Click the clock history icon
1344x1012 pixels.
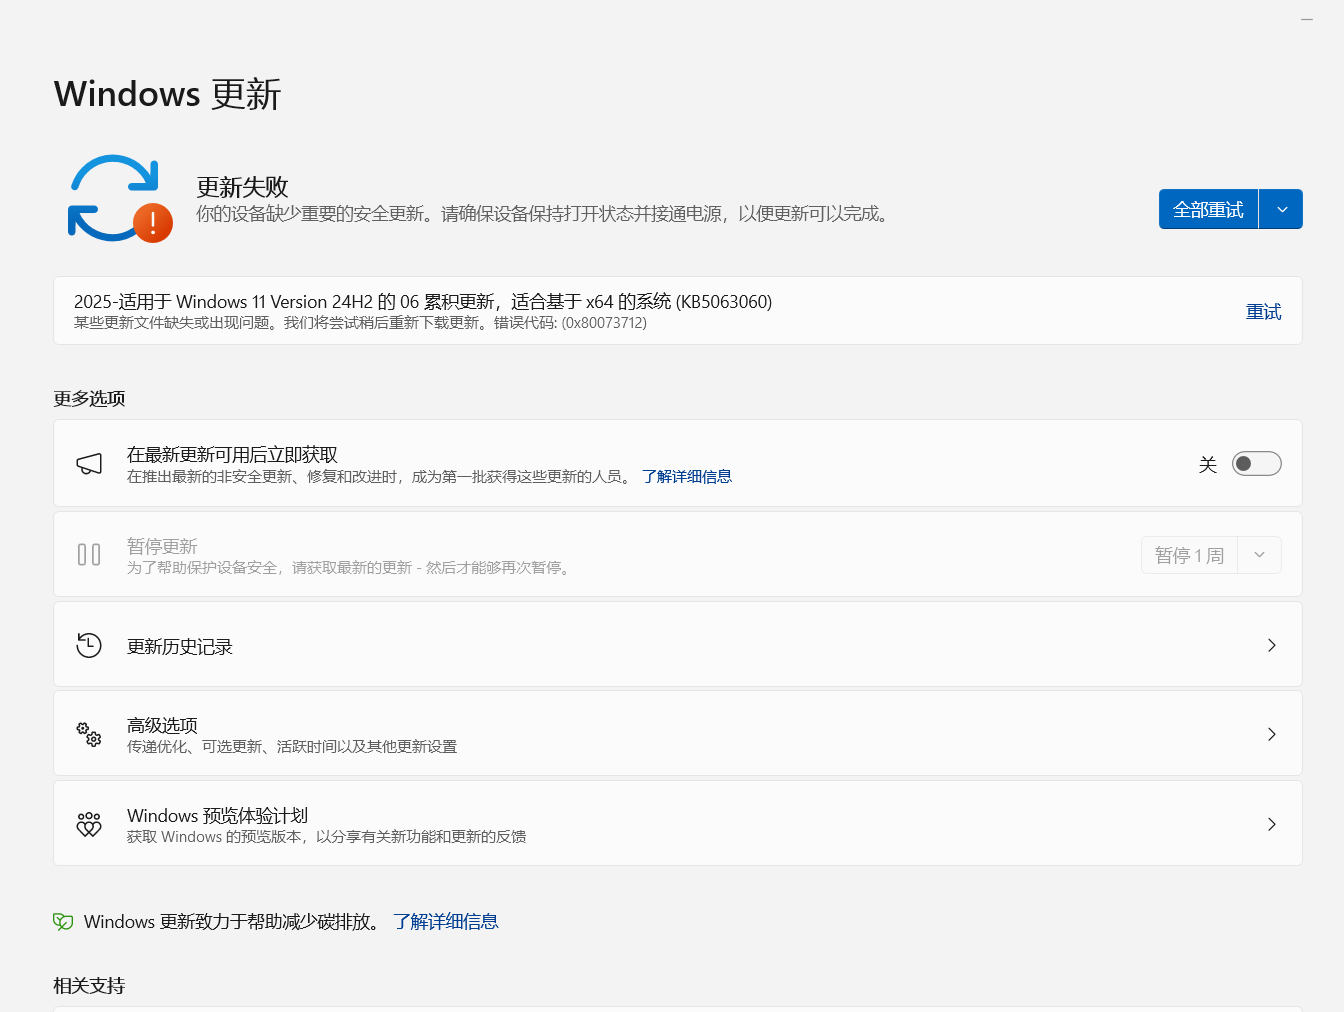[89, 645]
